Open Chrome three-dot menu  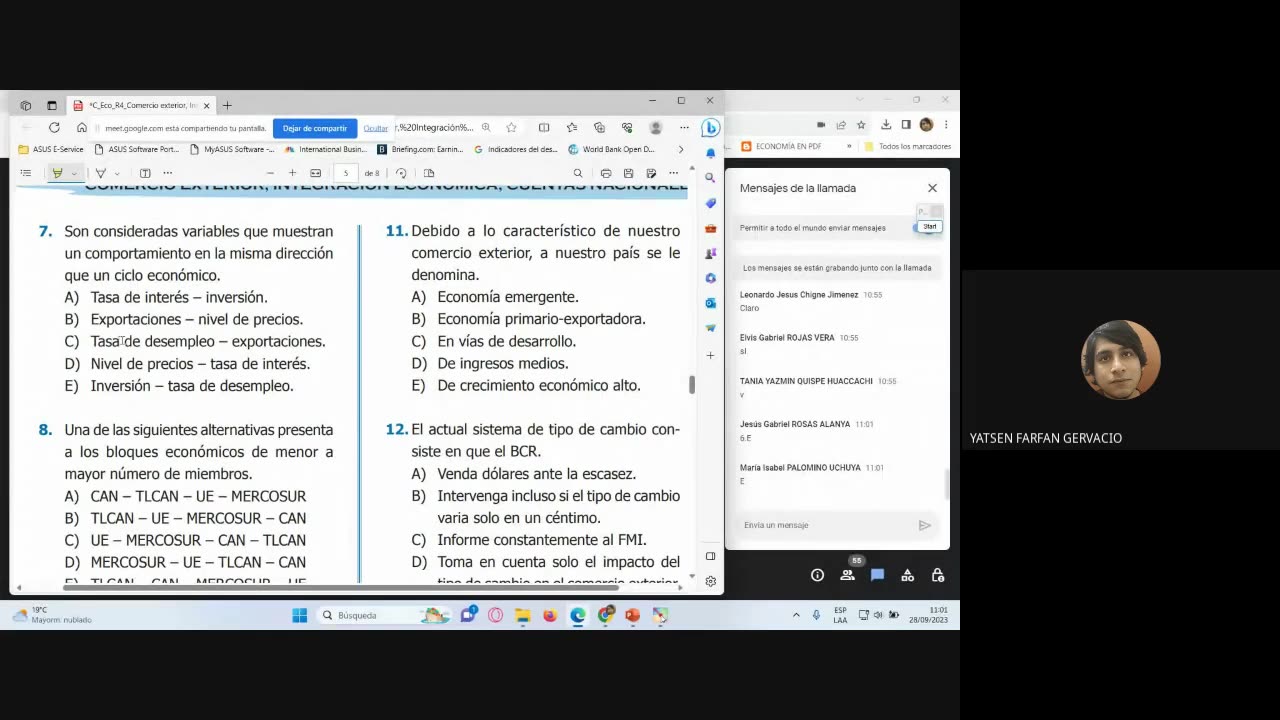[946, 125]
